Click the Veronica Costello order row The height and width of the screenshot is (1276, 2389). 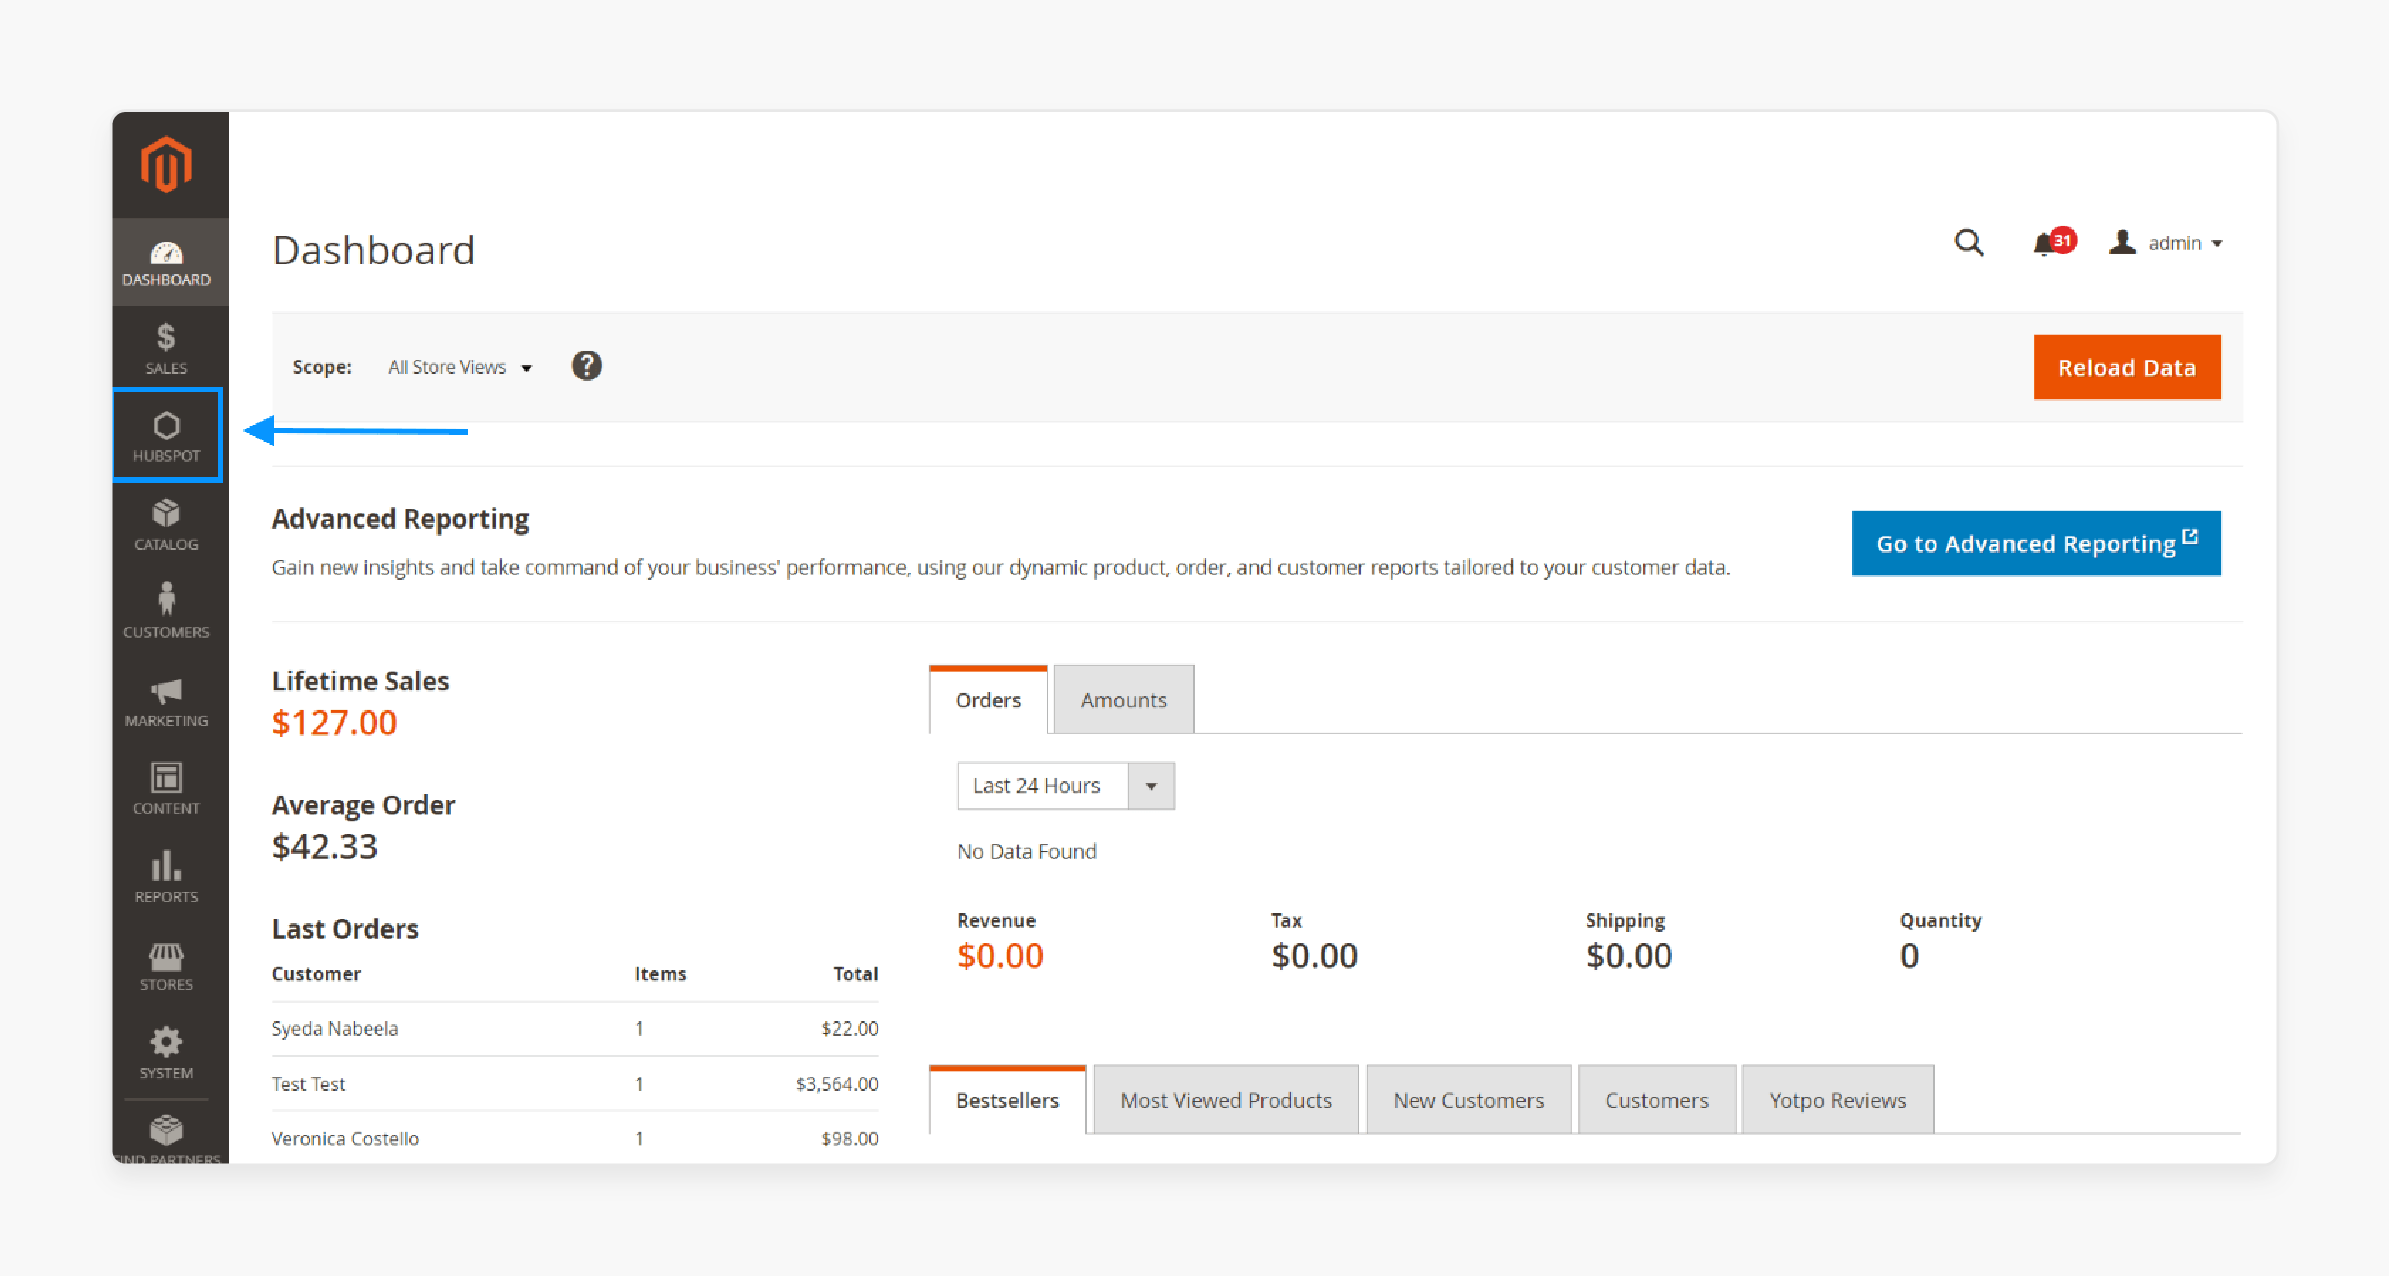click(x=575, y=1138)
